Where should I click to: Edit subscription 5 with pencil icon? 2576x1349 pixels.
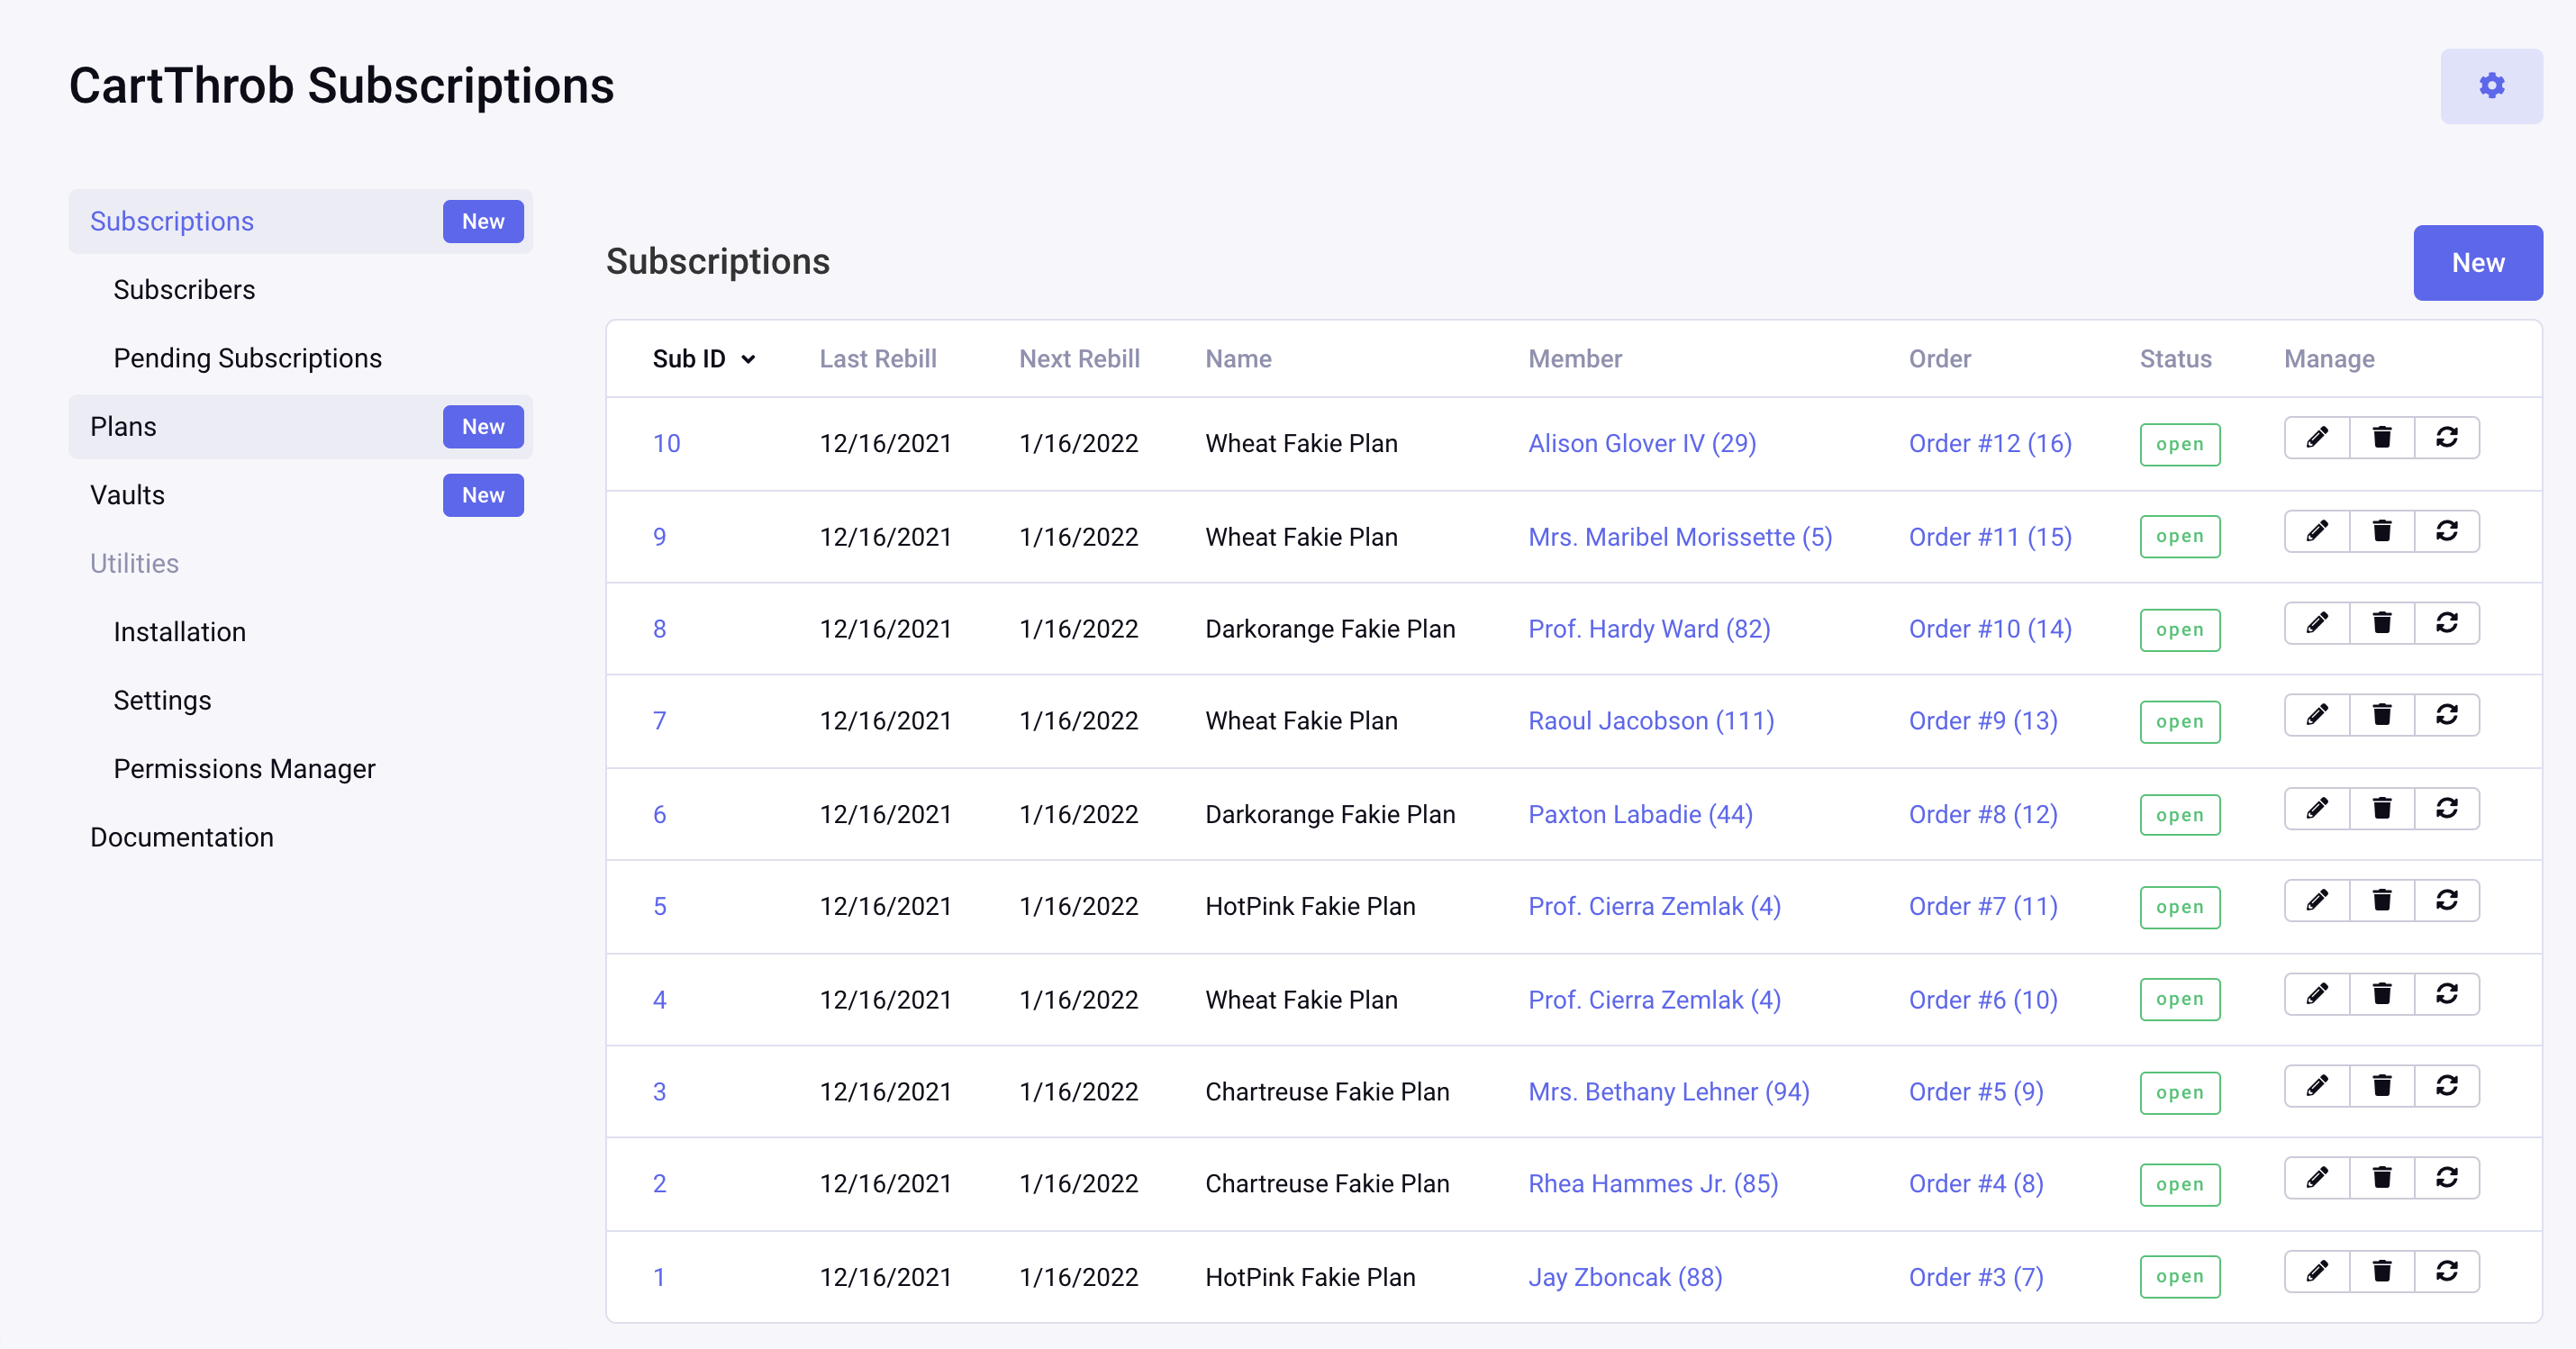(2317, 901)
